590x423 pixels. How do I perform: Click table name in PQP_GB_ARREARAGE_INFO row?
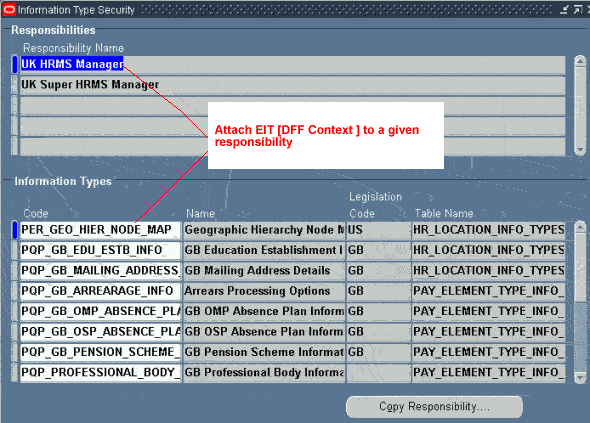pos(488,291)
